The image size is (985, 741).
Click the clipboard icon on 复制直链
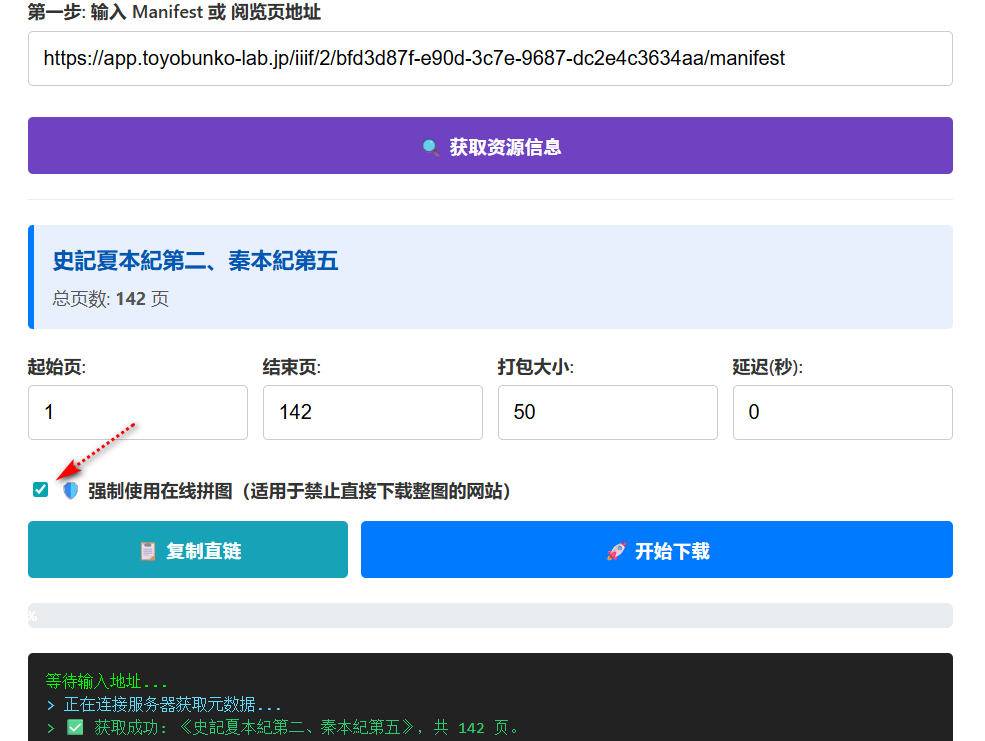coord(148,551)
